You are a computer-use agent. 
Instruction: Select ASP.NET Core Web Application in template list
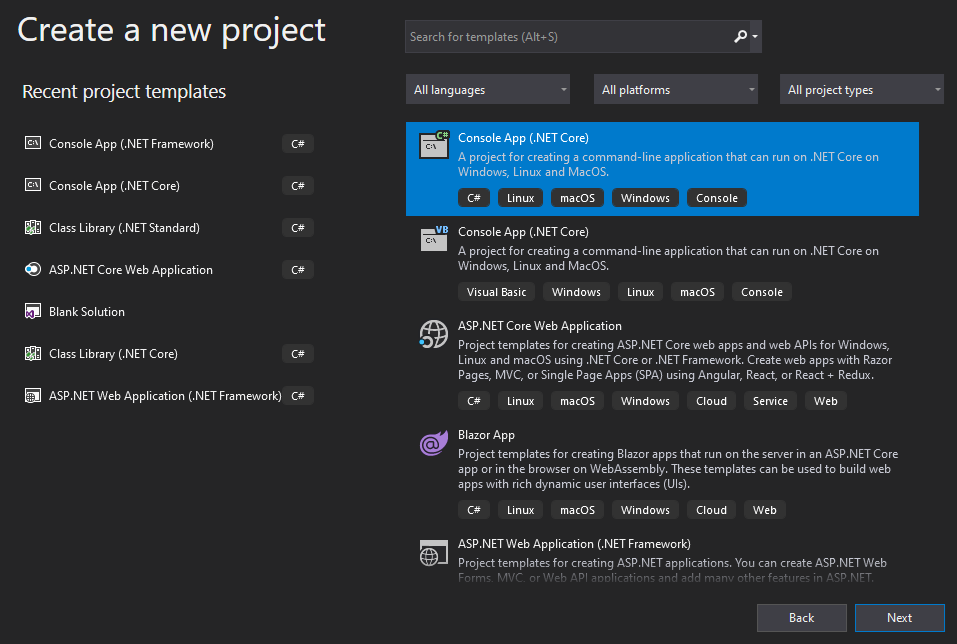click(540, 326)
